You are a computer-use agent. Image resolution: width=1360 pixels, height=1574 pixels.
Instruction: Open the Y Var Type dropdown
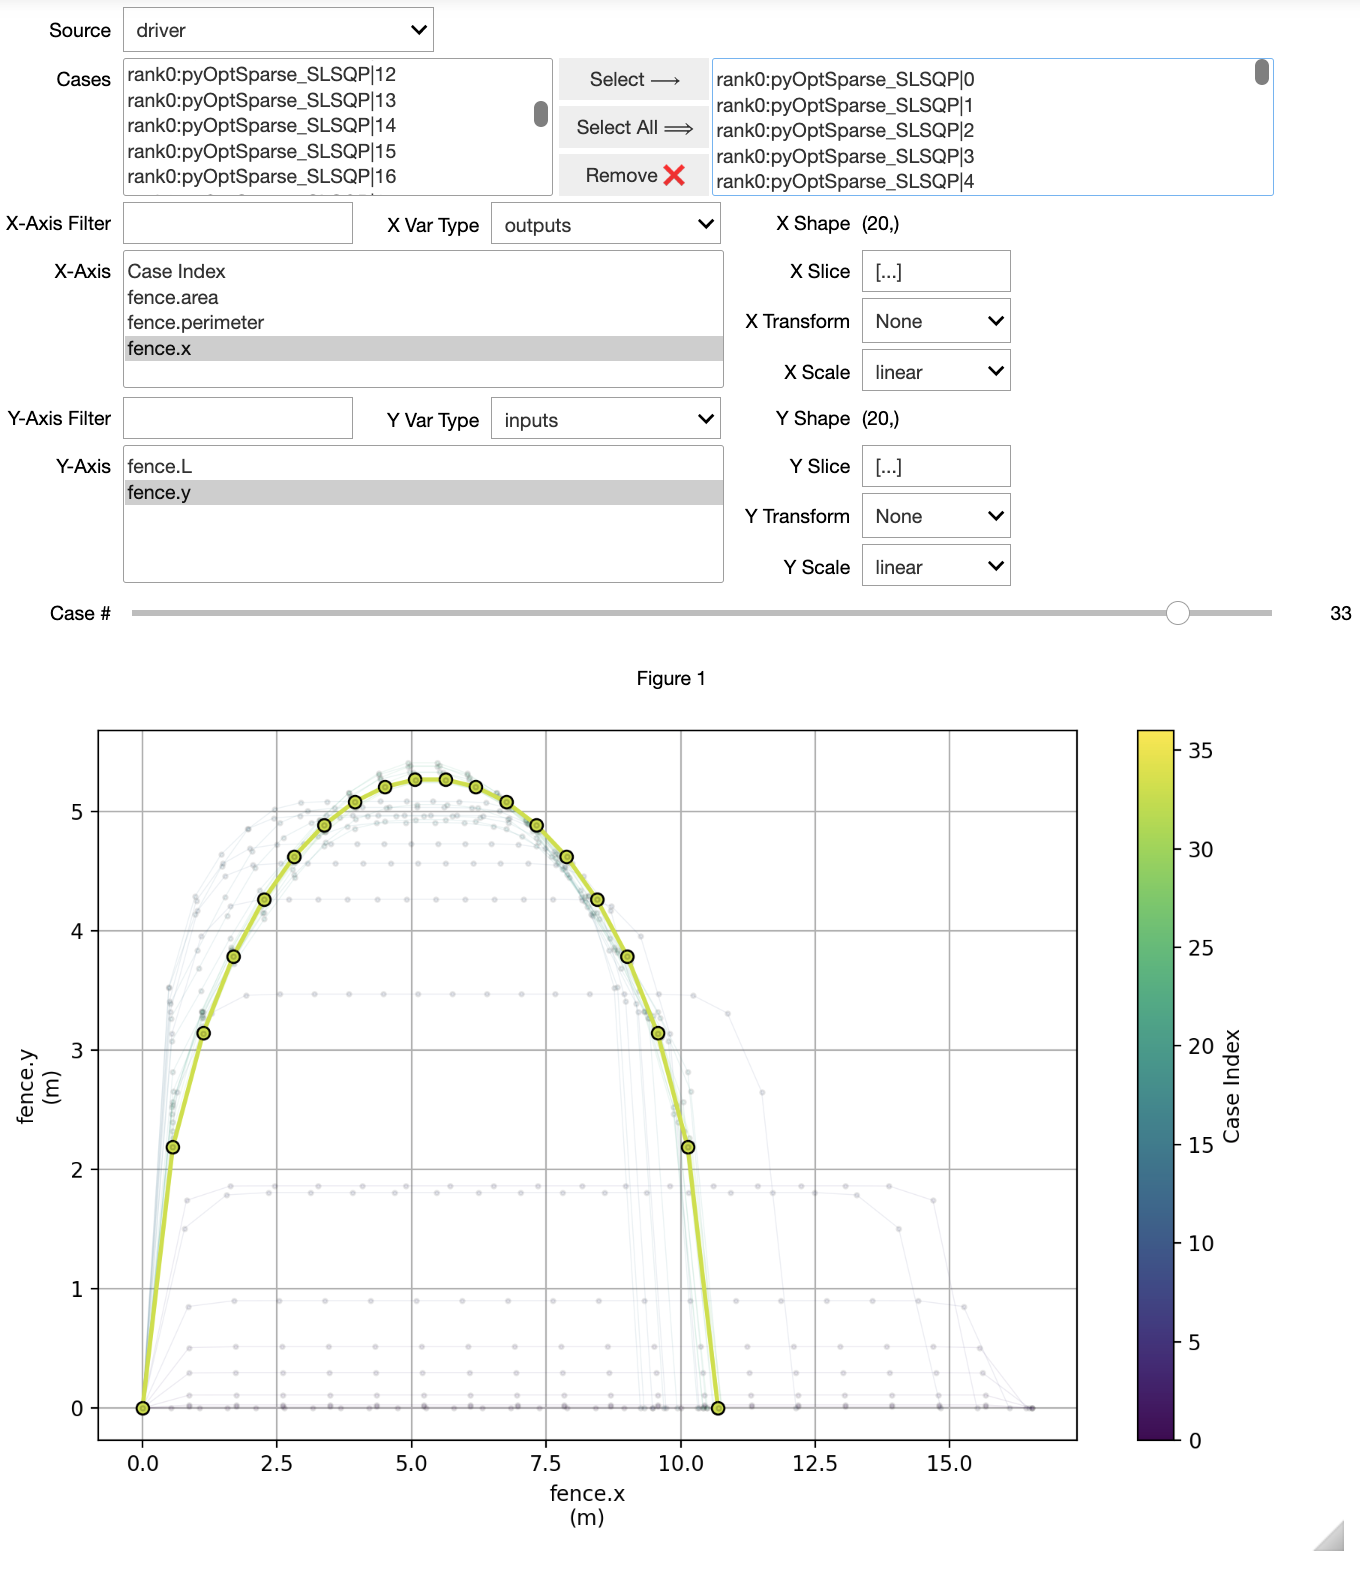(x=606, y=420)
